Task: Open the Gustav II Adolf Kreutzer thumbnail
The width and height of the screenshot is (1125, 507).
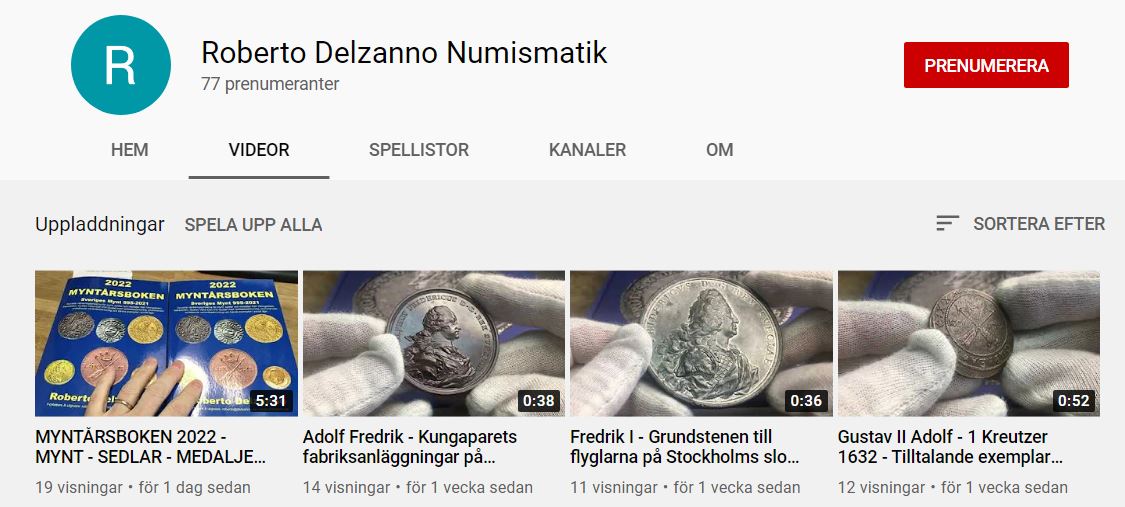Action: point(969,343)
